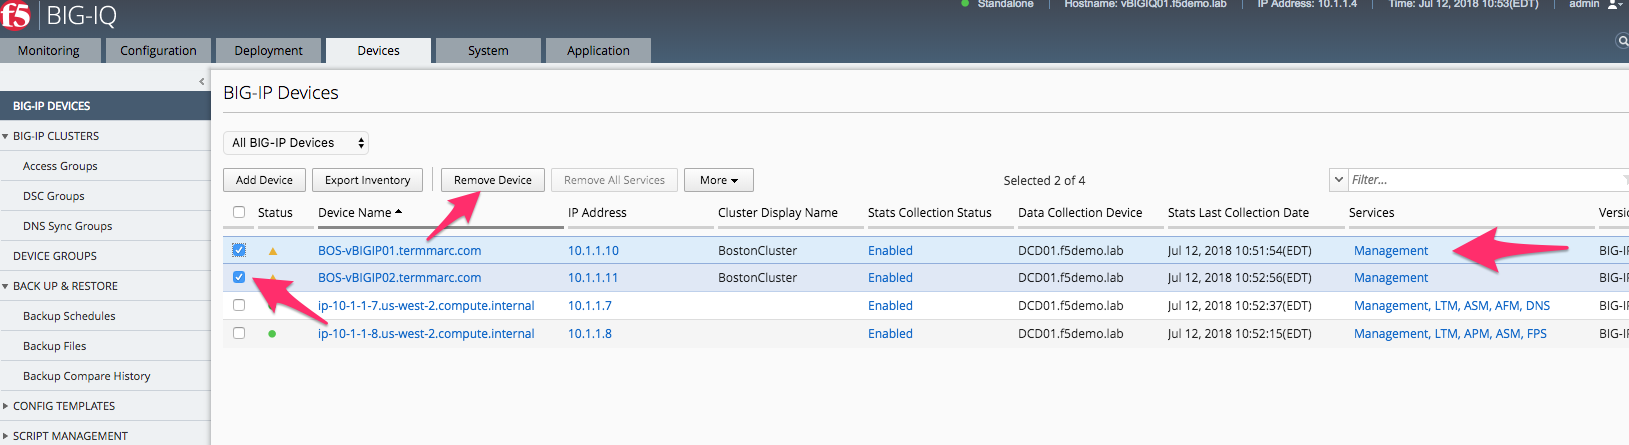Viewport: 1629px width, 445px height.
Task: Click the Remove Device button
Action: [493, 180]
